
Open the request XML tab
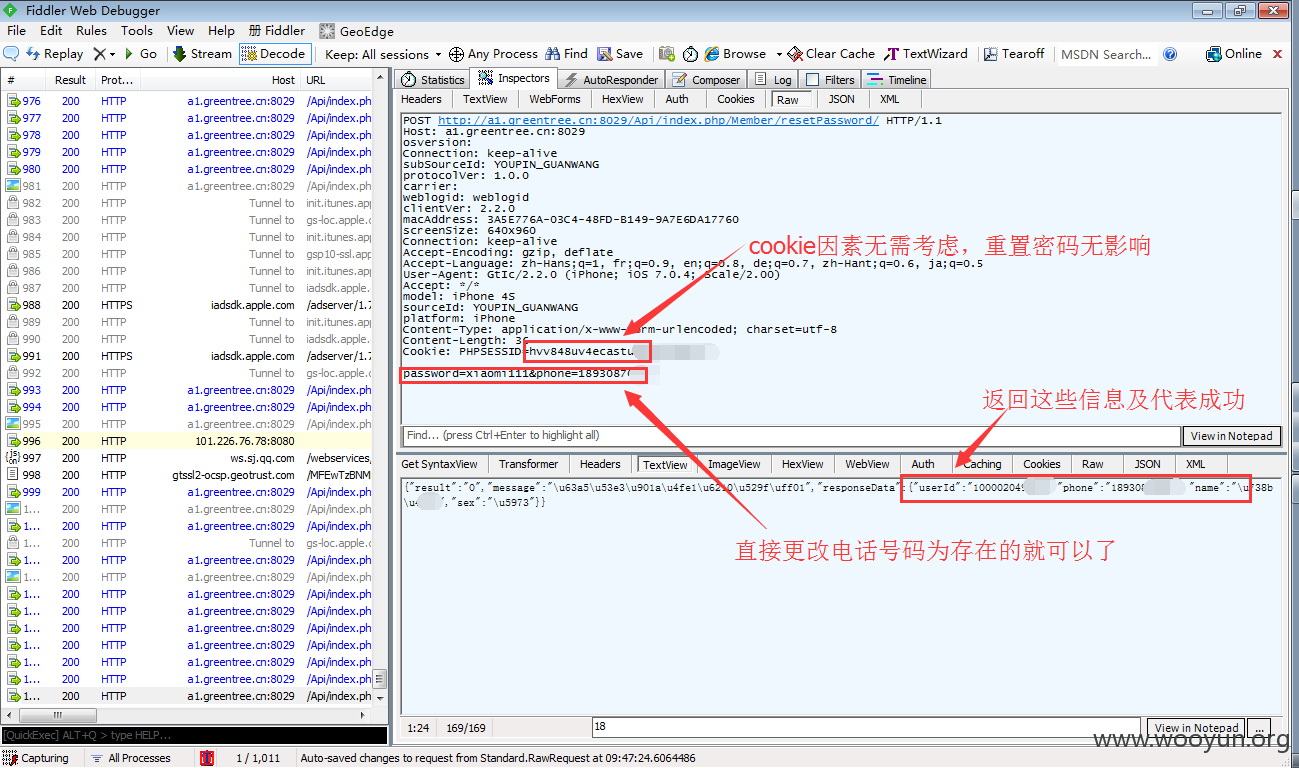(890, 99)
